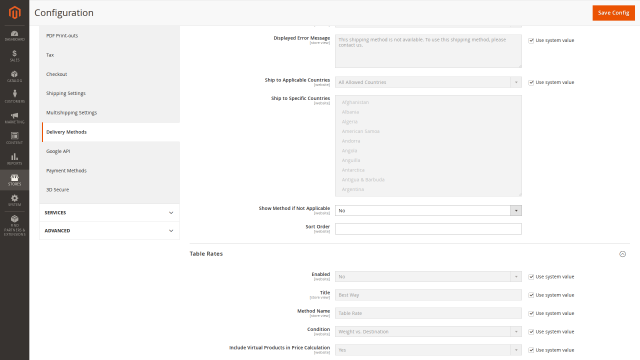Image resolution: width=640 pixels, height=360 pixels.
Task: Select Argentina in countries list
Action: [427, 189]
